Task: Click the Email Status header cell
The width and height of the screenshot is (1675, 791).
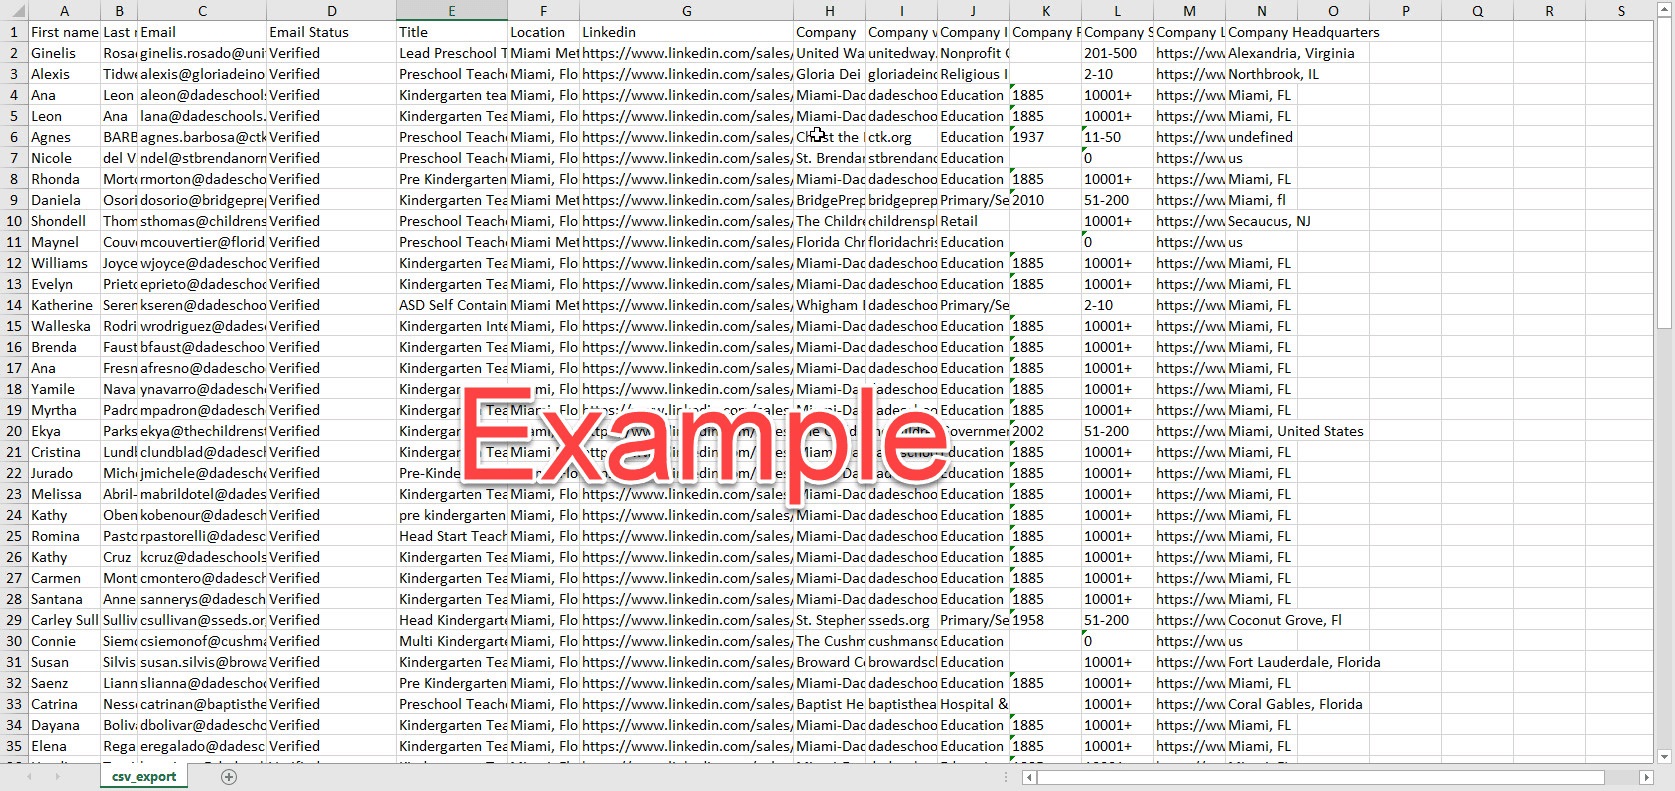Action: 331,32
